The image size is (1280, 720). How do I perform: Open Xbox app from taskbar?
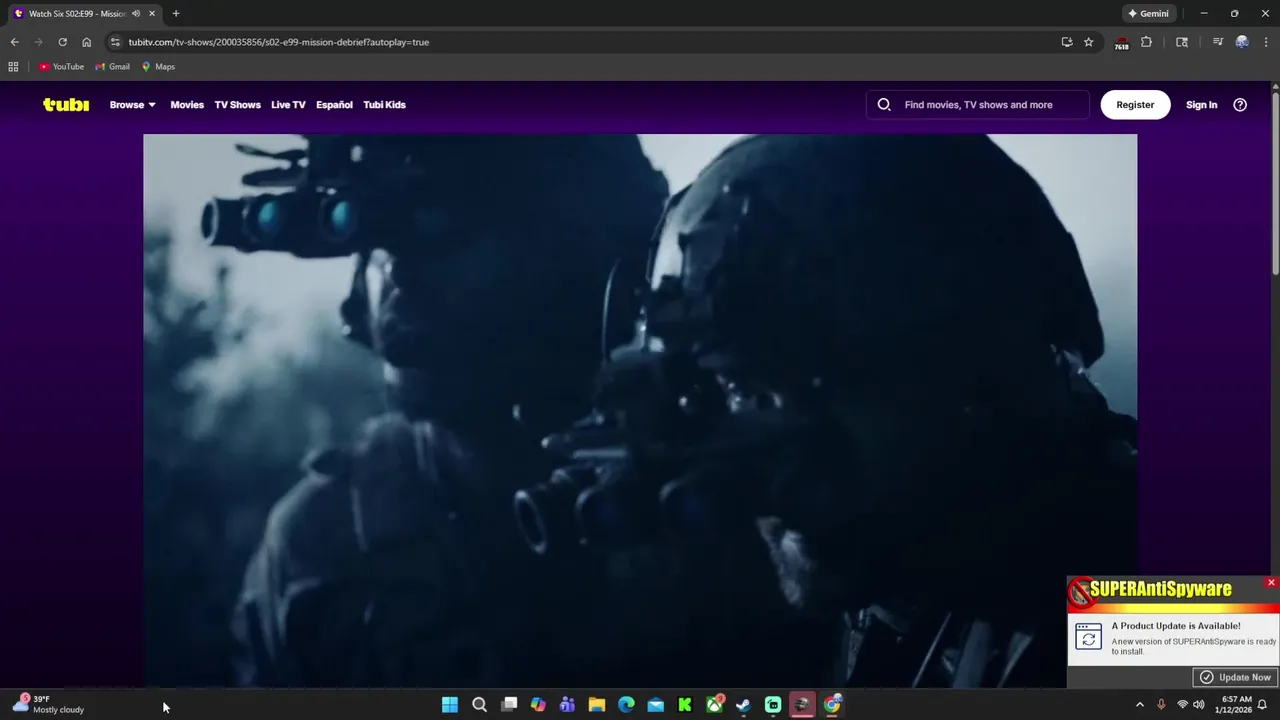714,705
